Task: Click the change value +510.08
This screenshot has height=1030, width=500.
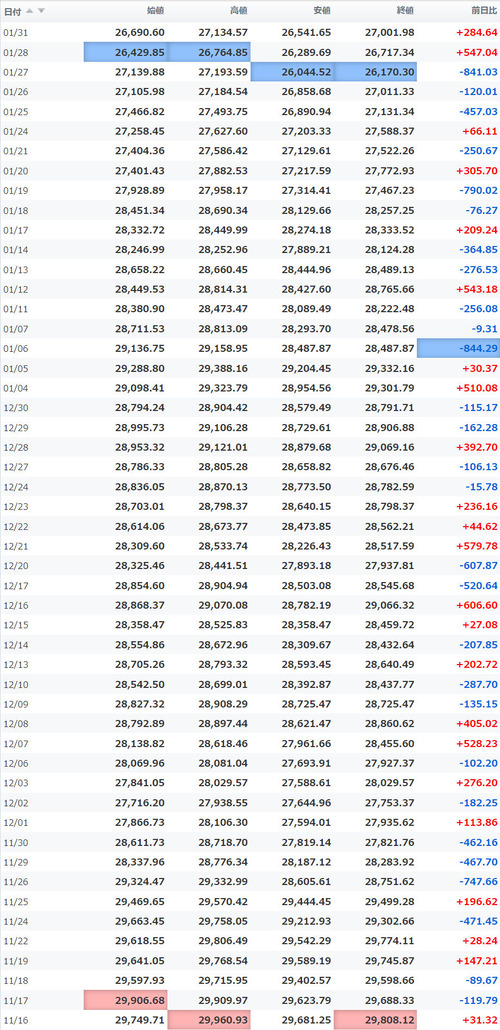Action: pos(476,388)
